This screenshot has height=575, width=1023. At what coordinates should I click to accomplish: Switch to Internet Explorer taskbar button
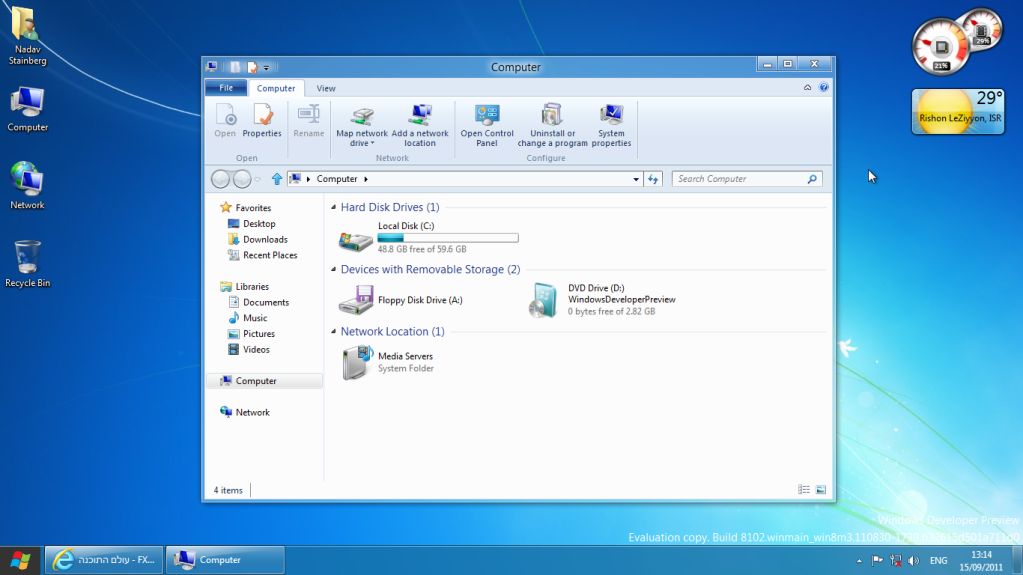[x=104, y=560]
